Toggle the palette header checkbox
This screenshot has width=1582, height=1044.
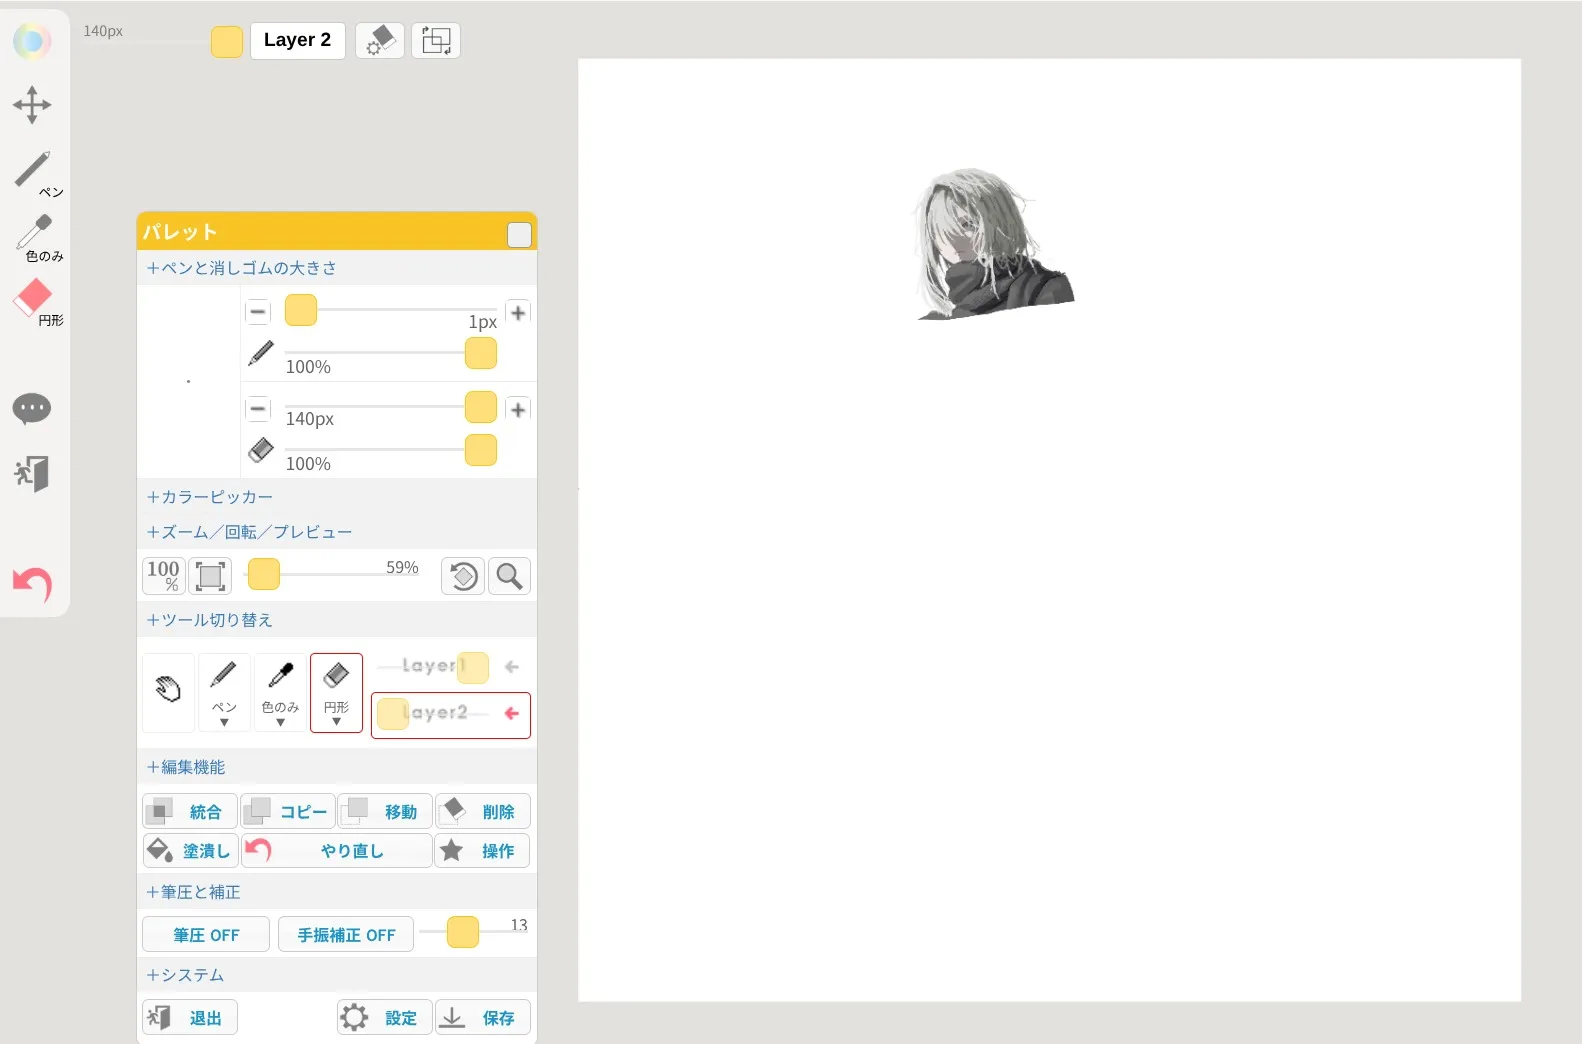tap(519, 234)
